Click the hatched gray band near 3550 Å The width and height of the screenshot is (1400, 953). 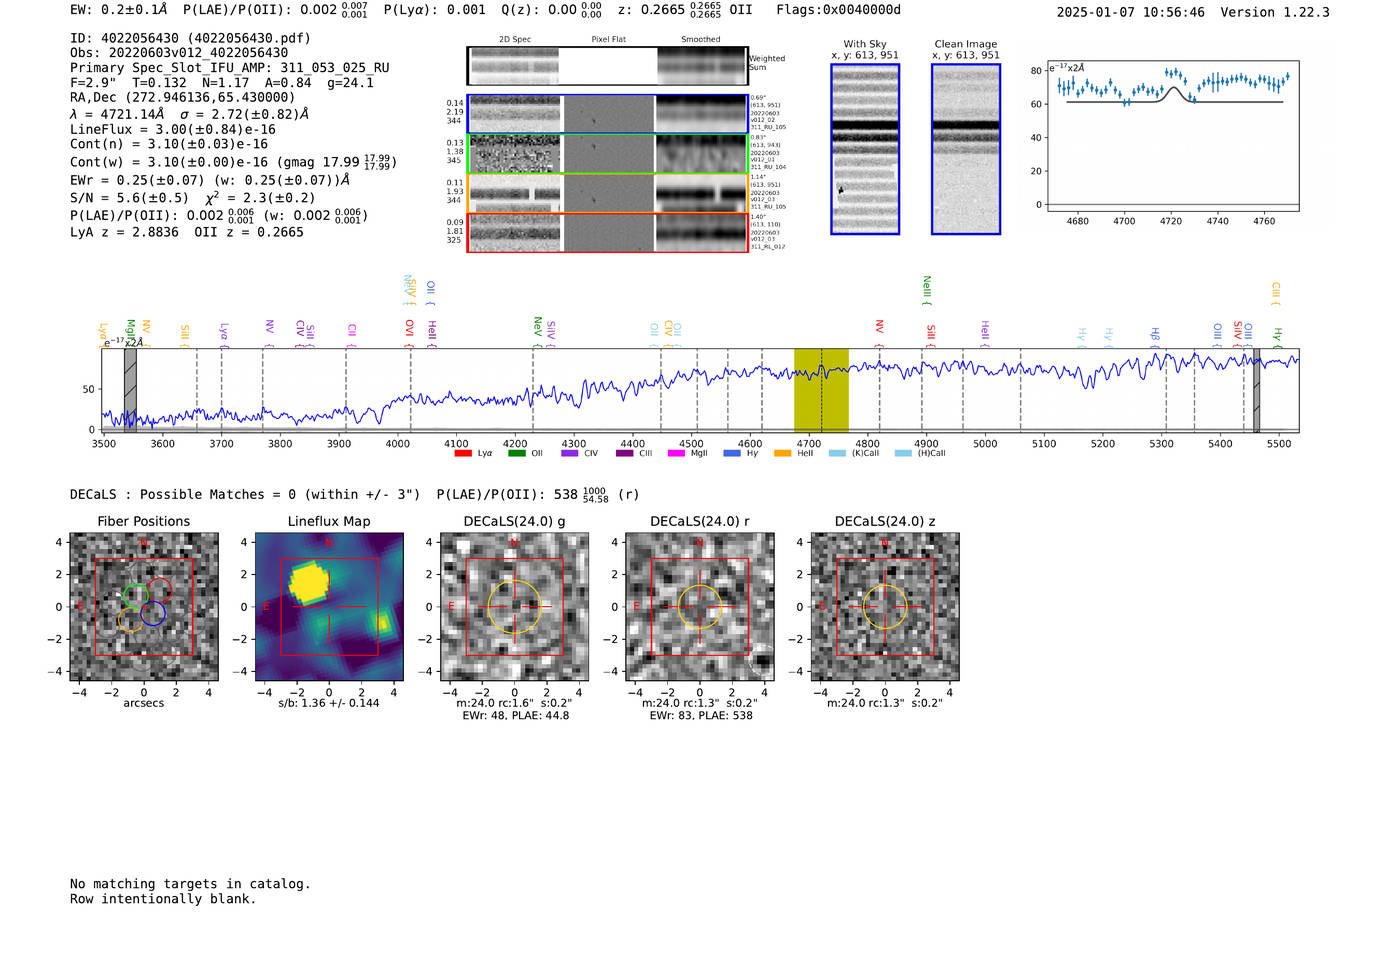click(130, 390)
